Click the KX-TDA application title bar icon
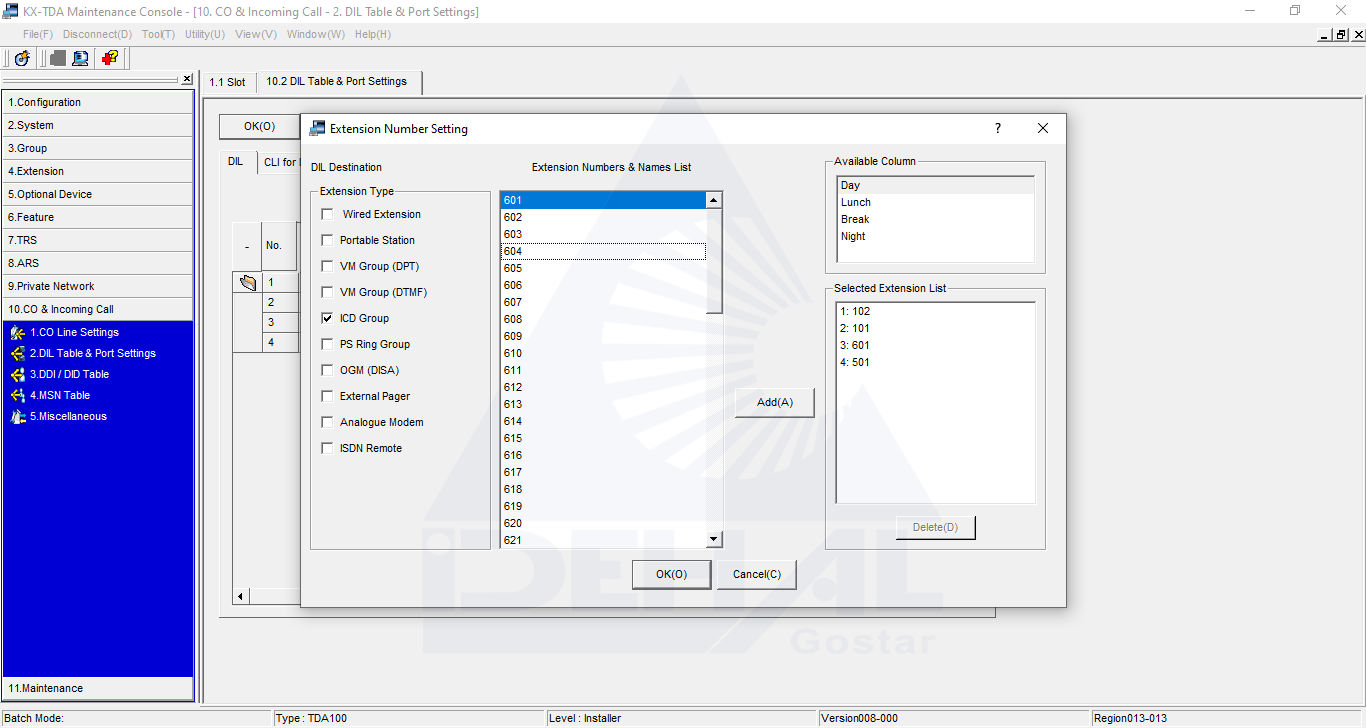This screenshot has height=728, width=1366. coord(11,11)
